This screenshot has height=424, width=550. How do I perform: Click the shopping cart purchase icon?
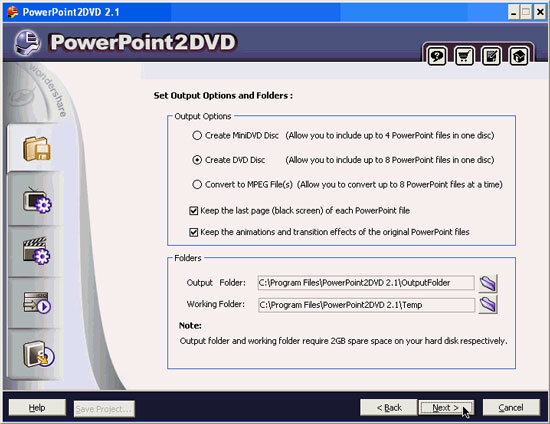pyautogui.click(x=464, y=56)
